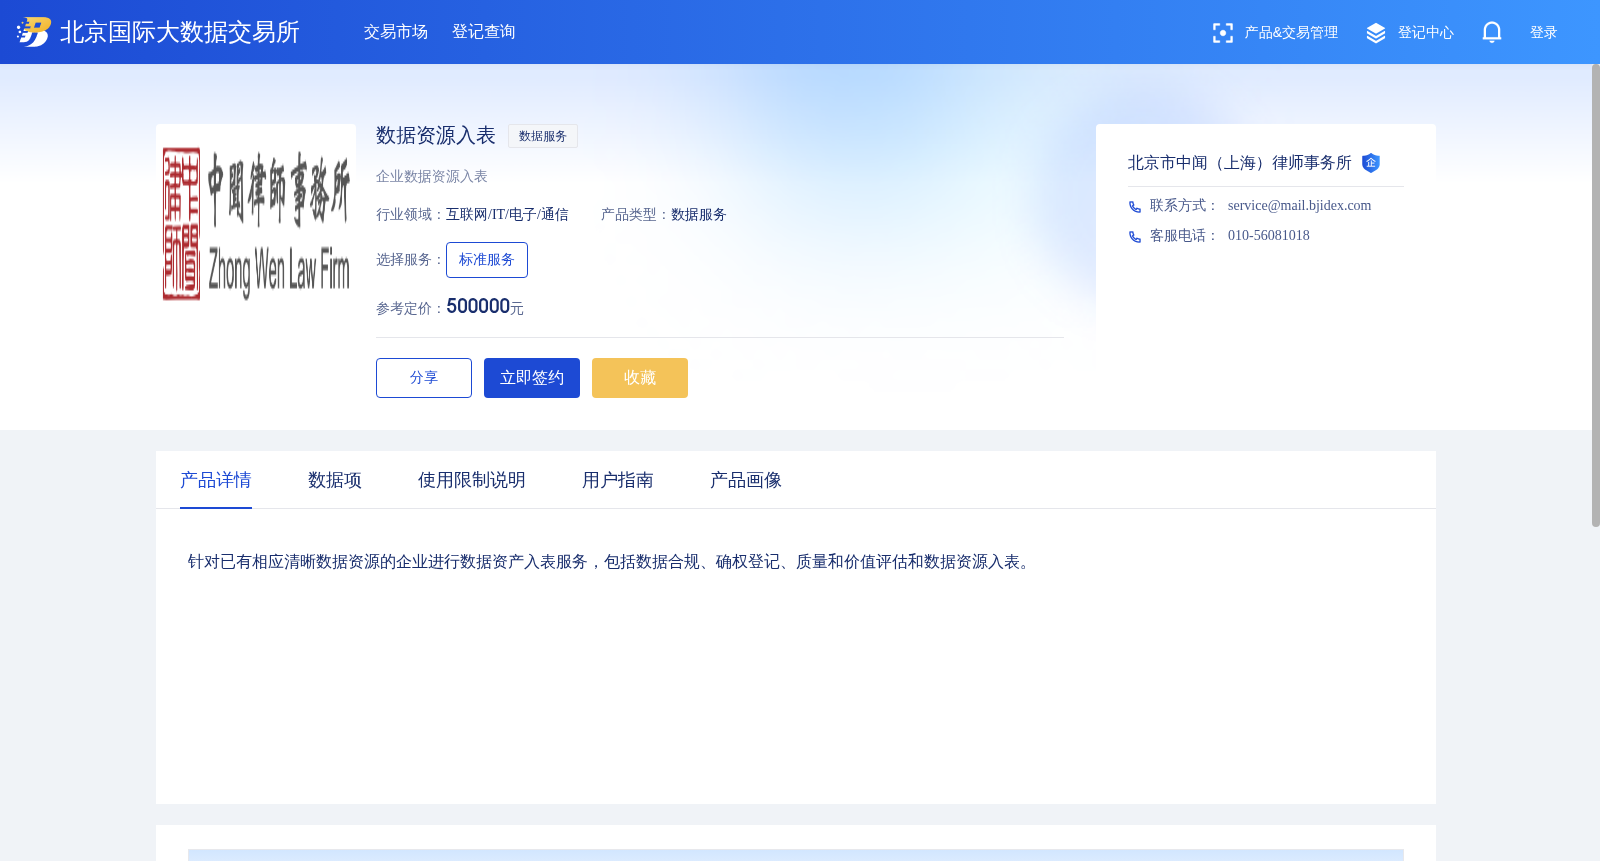Click the Zhong Wen Law Firm product image
The height and width of the screenshot is (861, 1600).
click(256, 224)
